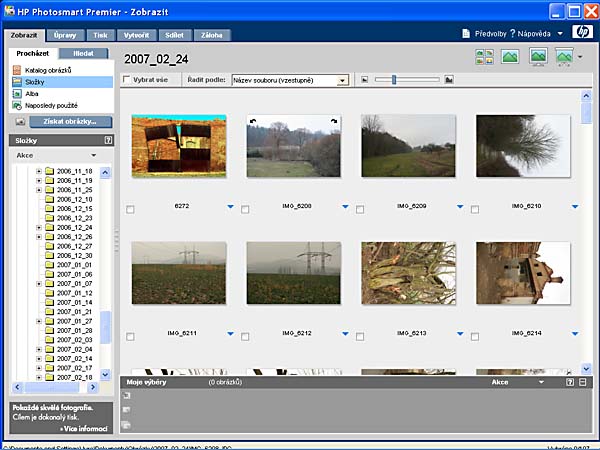
Task: Rotate IMG_6208 thumbnail counter-clockwise
Action: click(253, 121)
